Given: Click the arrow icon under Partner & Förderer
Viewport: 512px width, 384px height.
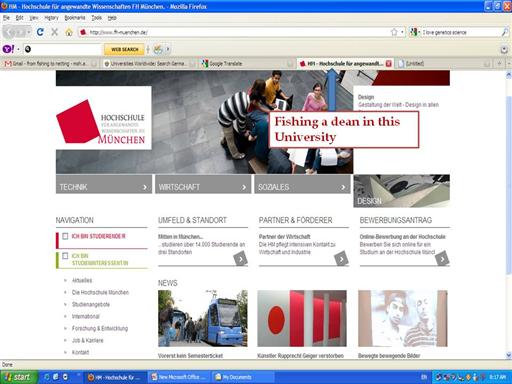Looking at the screenshot, I should (x=341, y=259).
